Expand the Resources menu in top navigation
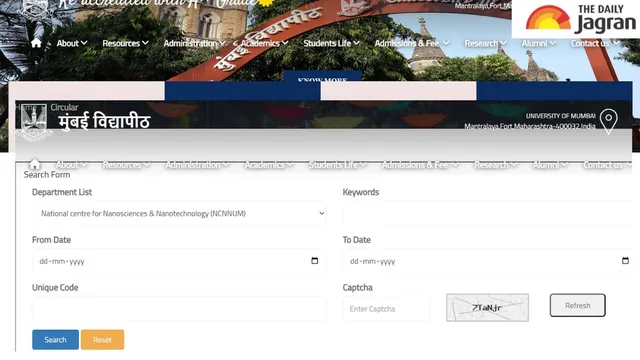The height and width of the screenshot is (360, 640). pyautogui.click(x=125, y=43)
